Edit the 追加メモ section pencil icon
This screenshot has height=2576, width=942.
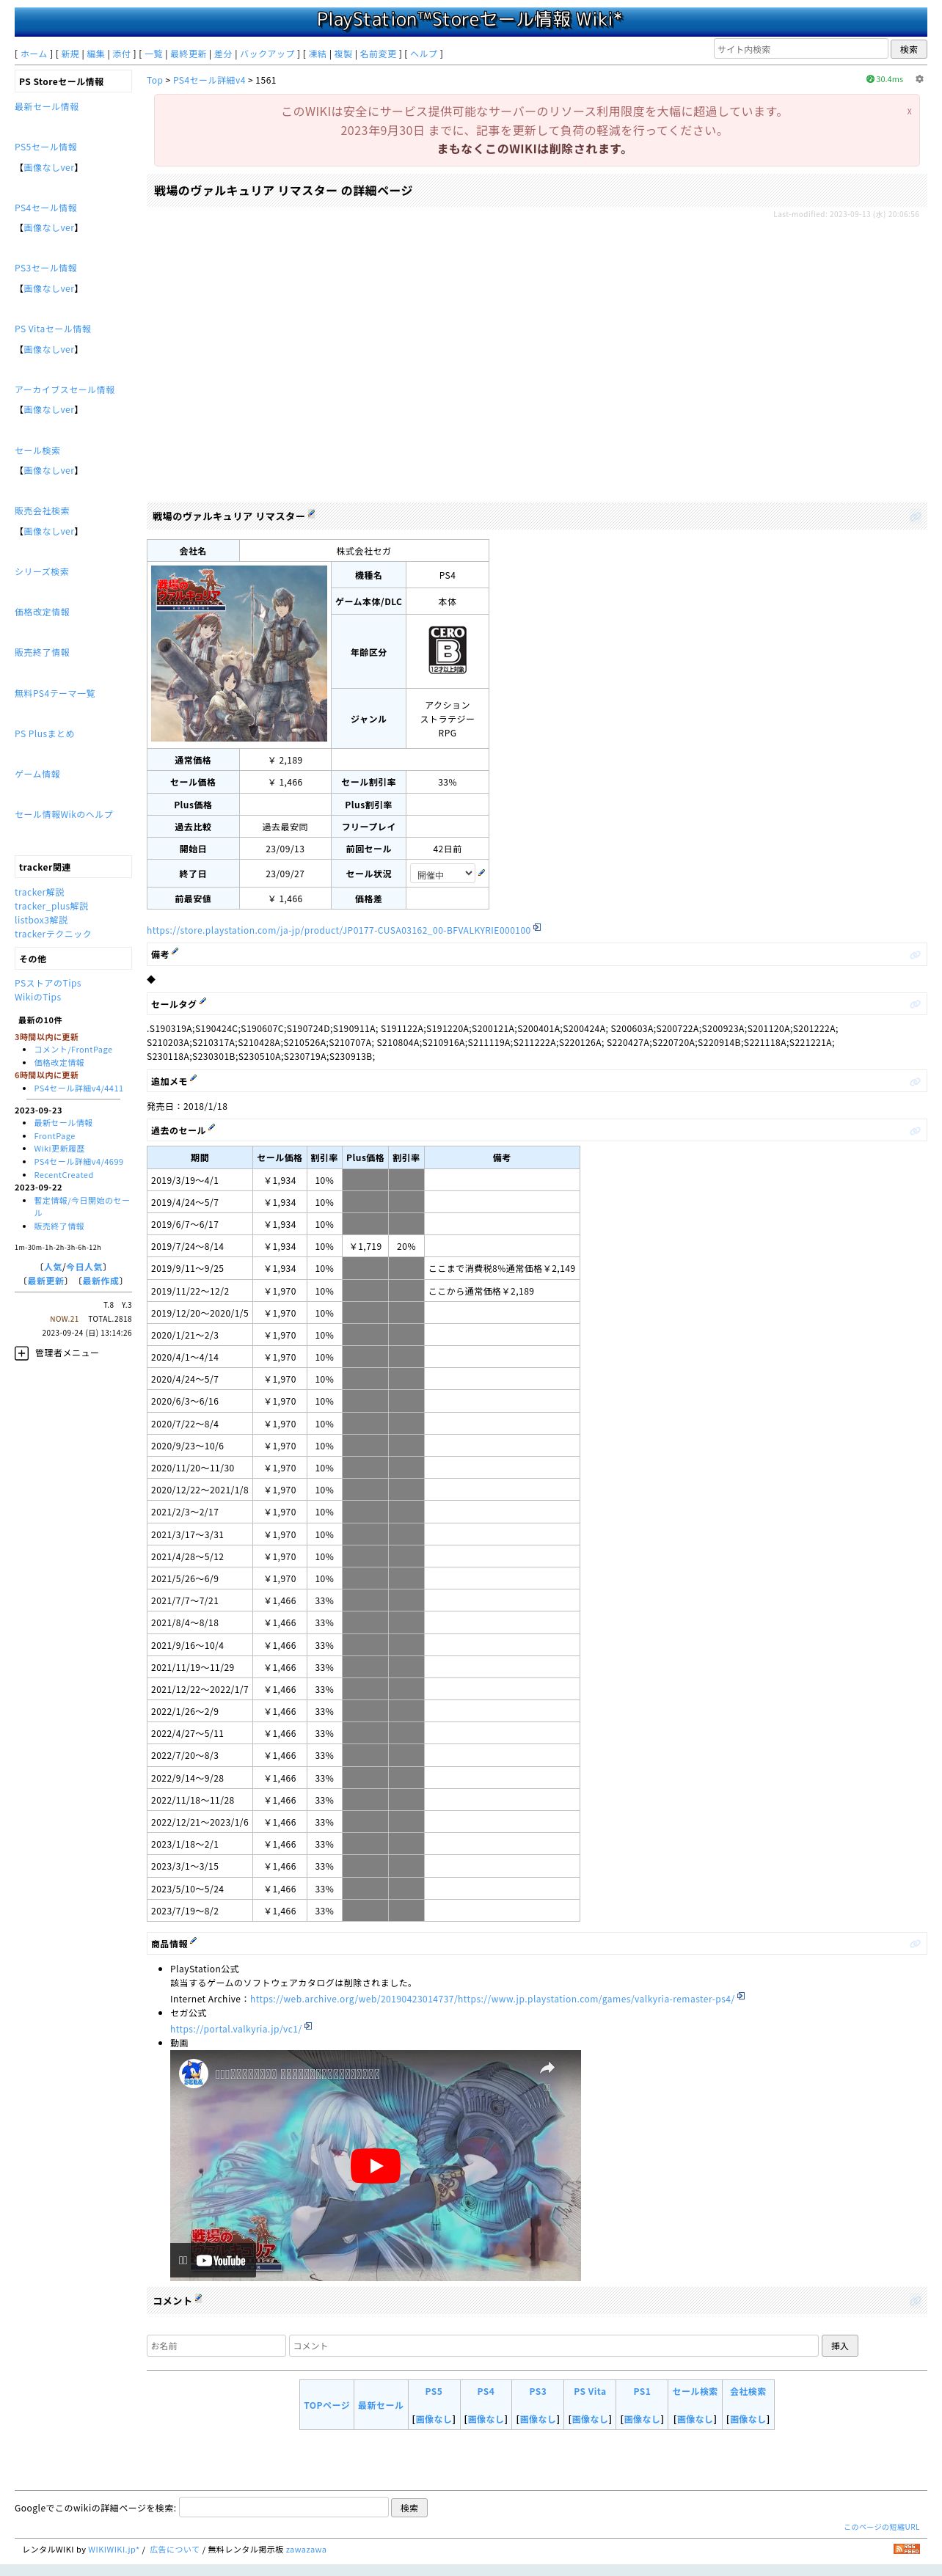[x=193, y=1078]
